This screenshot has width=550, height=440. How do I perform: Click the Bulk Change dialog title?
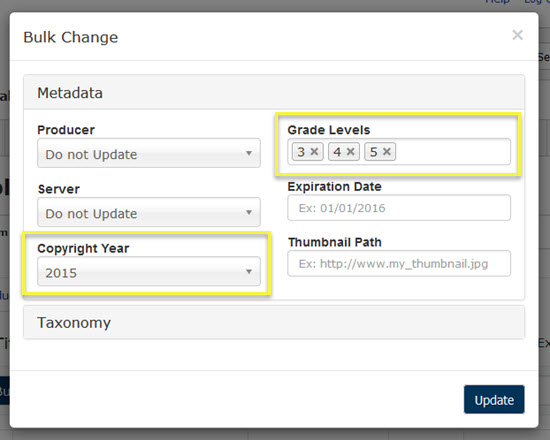(x=71, y=37)
